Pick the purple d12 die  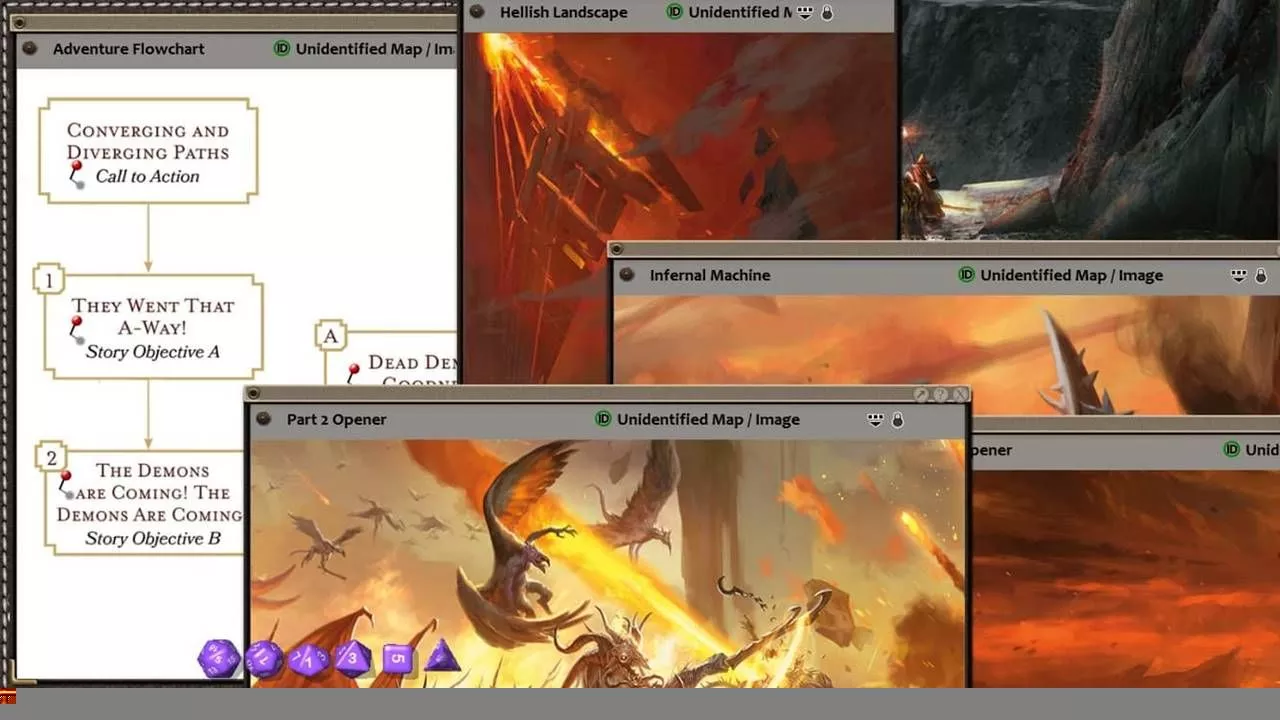(264, 659)
